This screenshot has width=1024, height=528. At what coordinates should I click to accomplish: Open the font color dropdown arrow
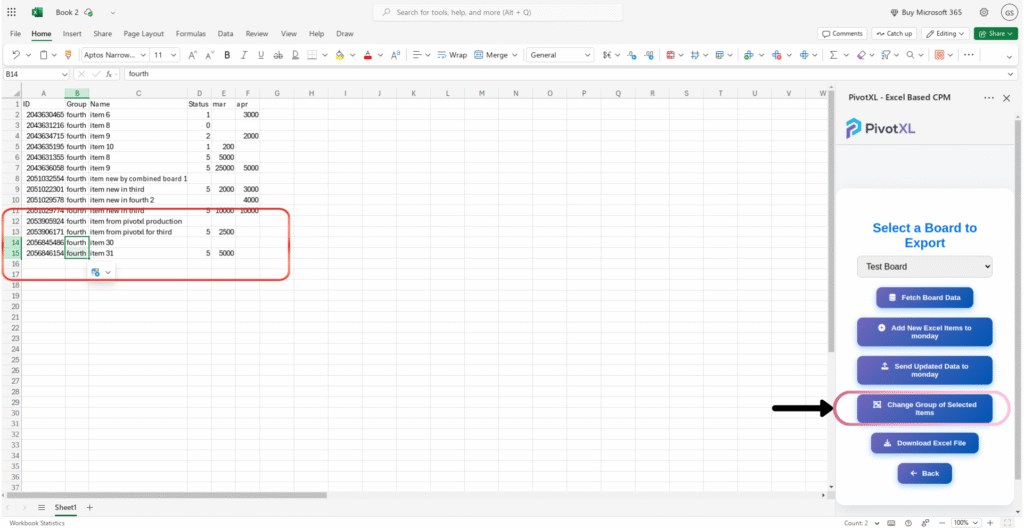click(x=379, y=55)
